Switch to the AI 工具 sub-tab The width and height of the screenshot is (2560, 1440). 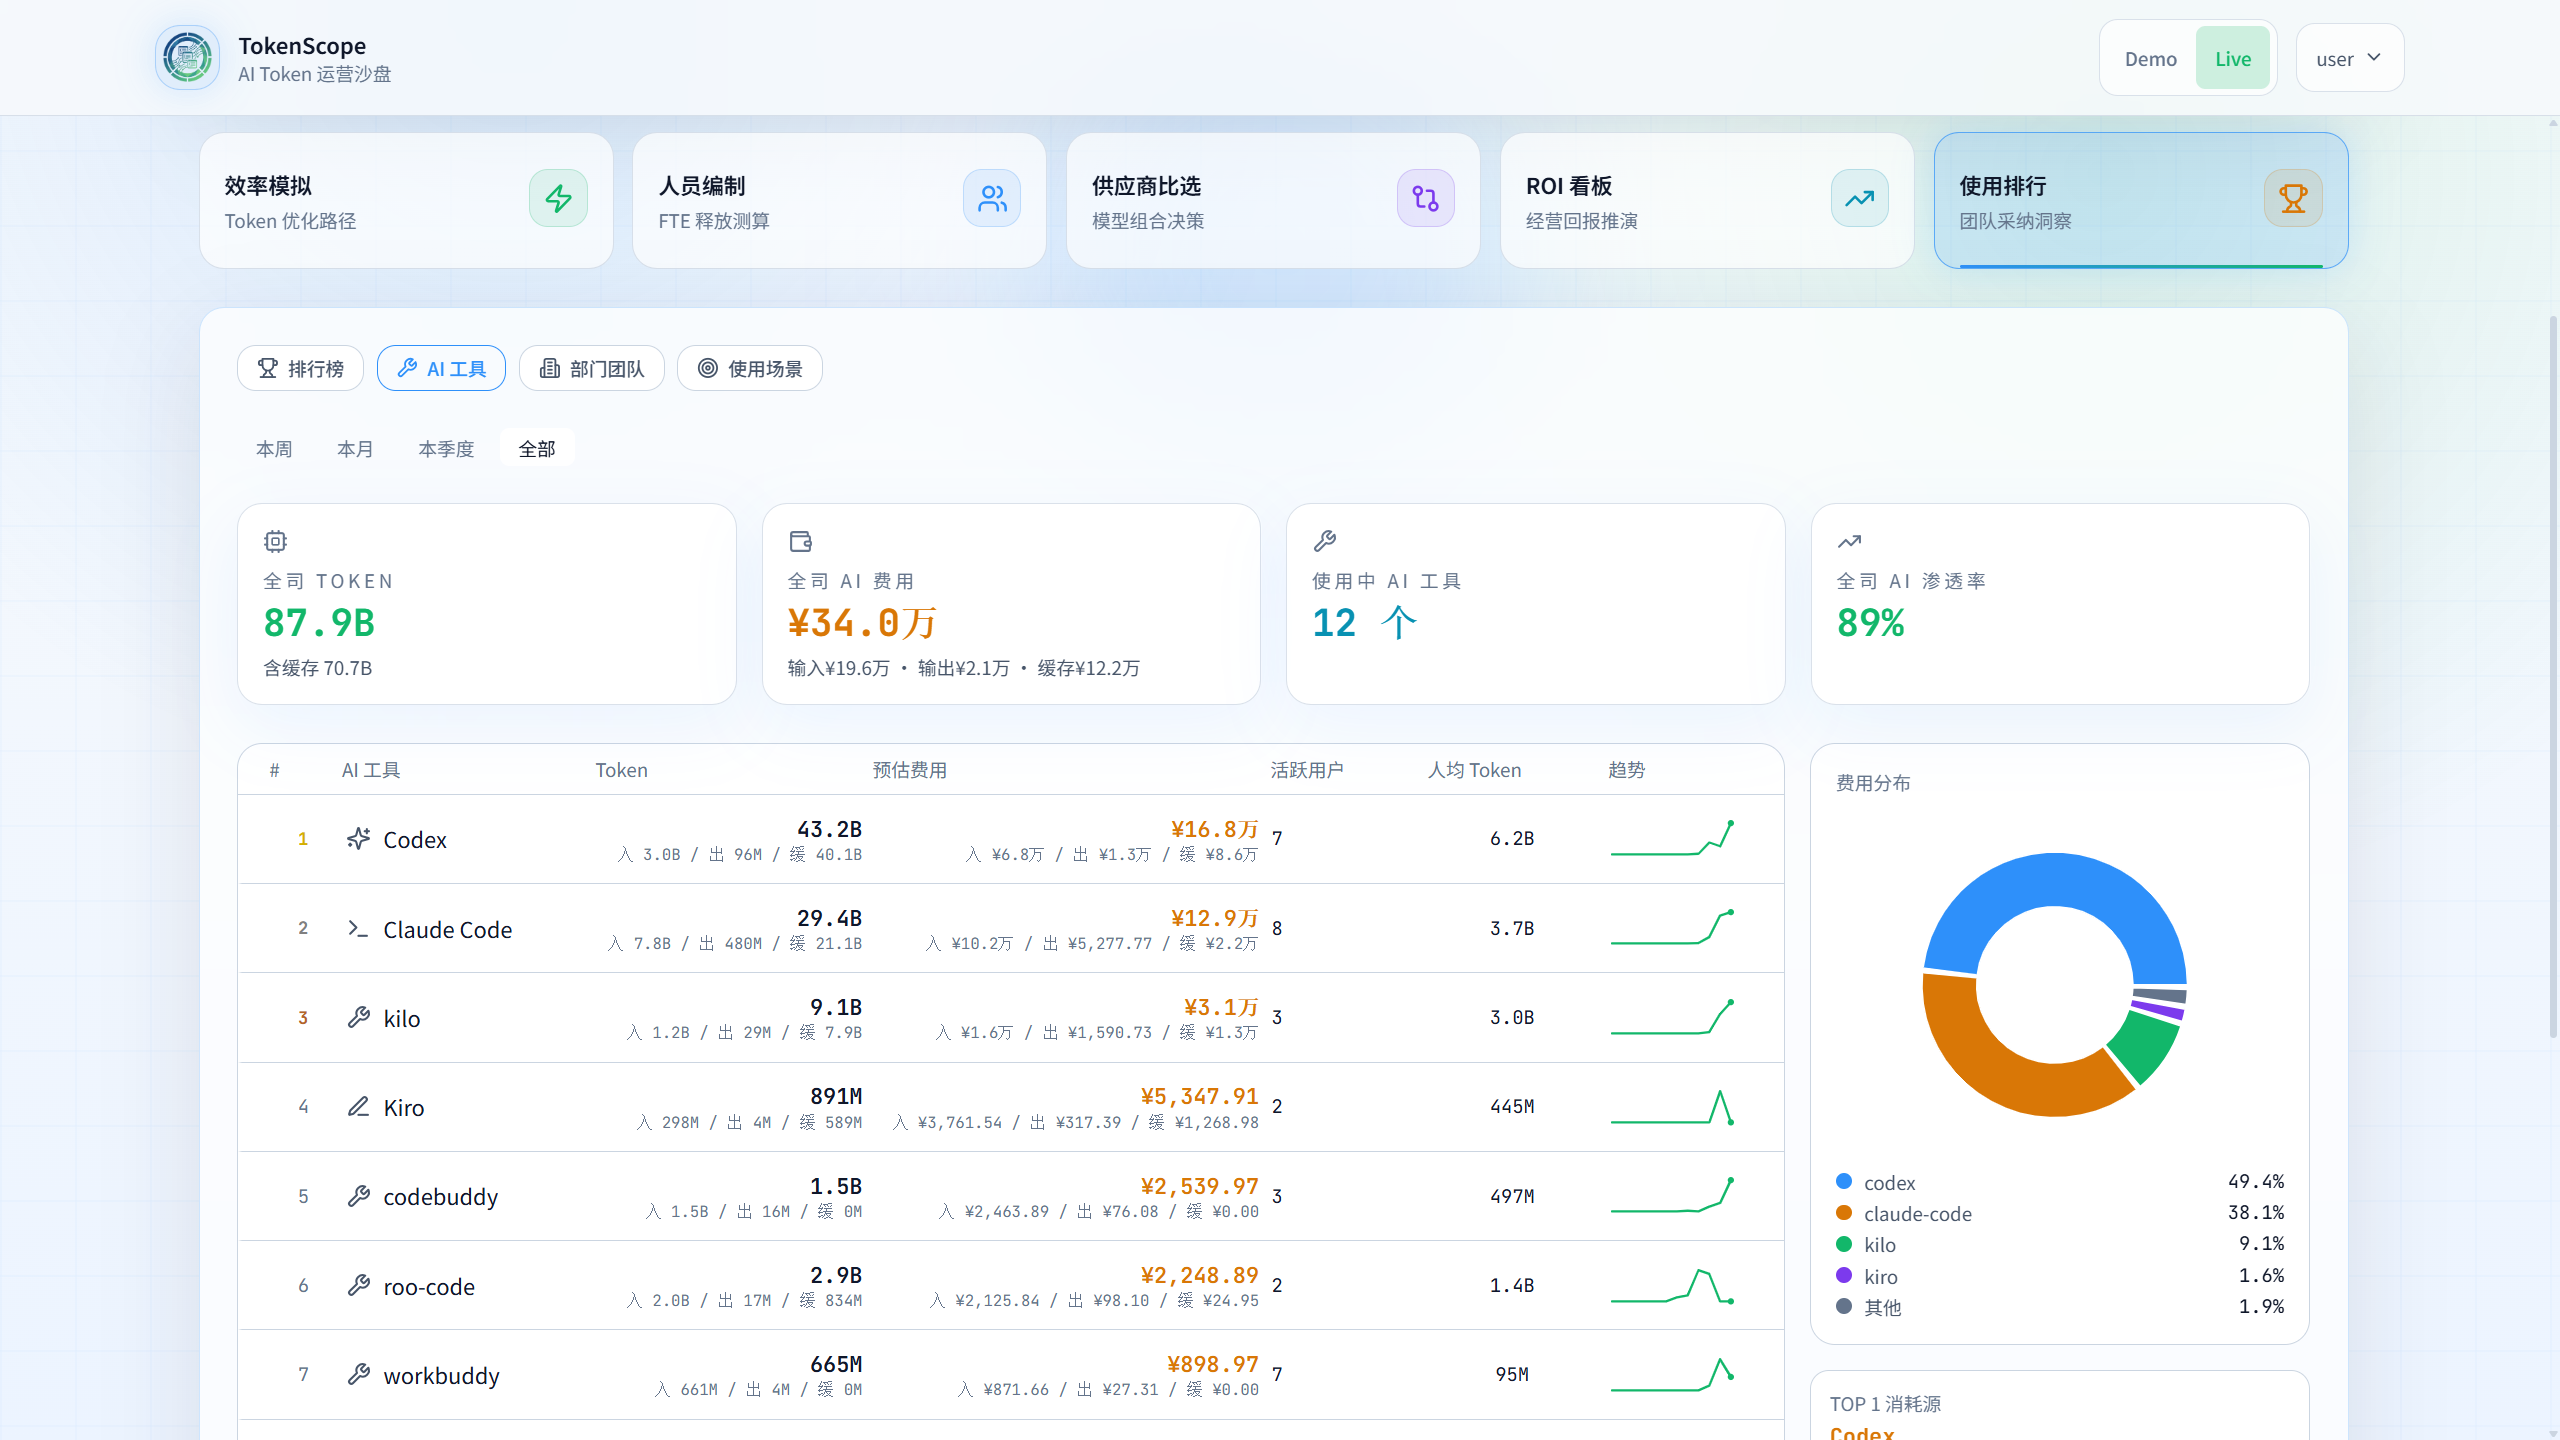coord(441,368)
